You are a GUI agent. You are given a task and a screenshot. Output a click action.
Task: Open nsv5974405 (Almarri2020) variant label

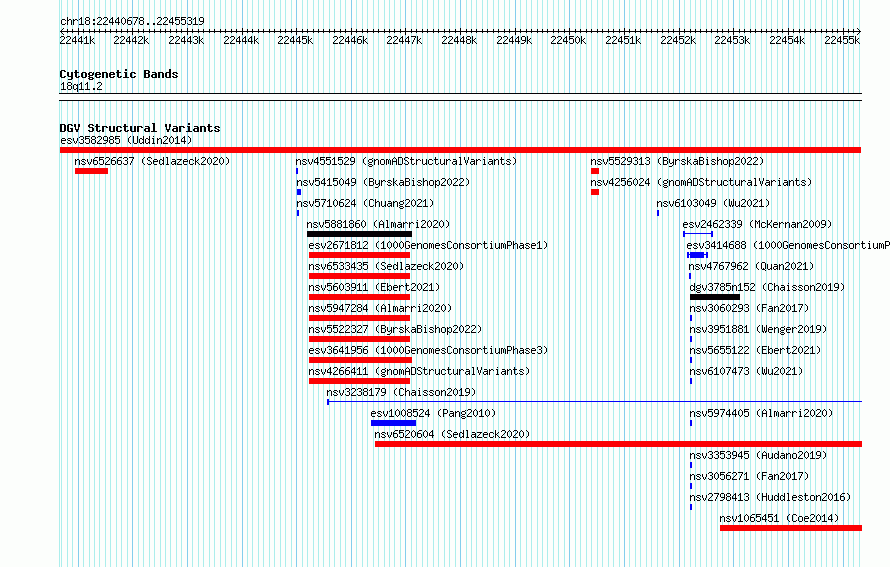coord(761,413)
